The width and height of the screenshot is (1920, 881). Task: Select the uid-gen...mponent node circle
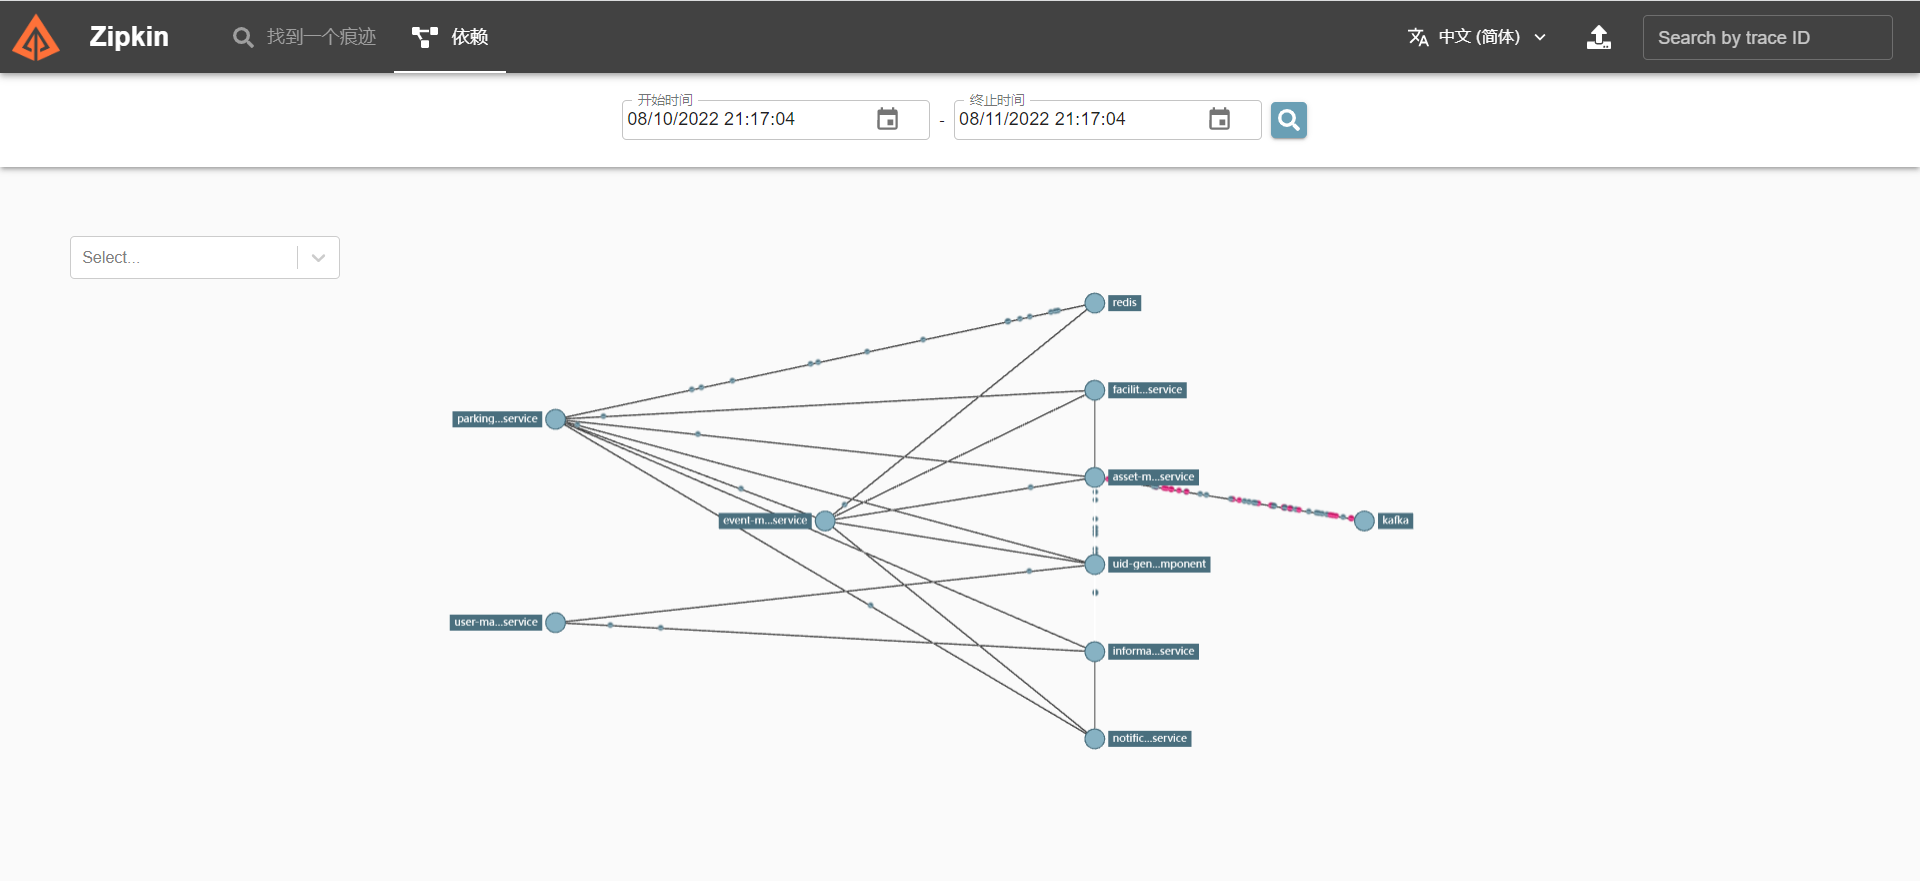pyautogui.click(x=1095, y=564)
